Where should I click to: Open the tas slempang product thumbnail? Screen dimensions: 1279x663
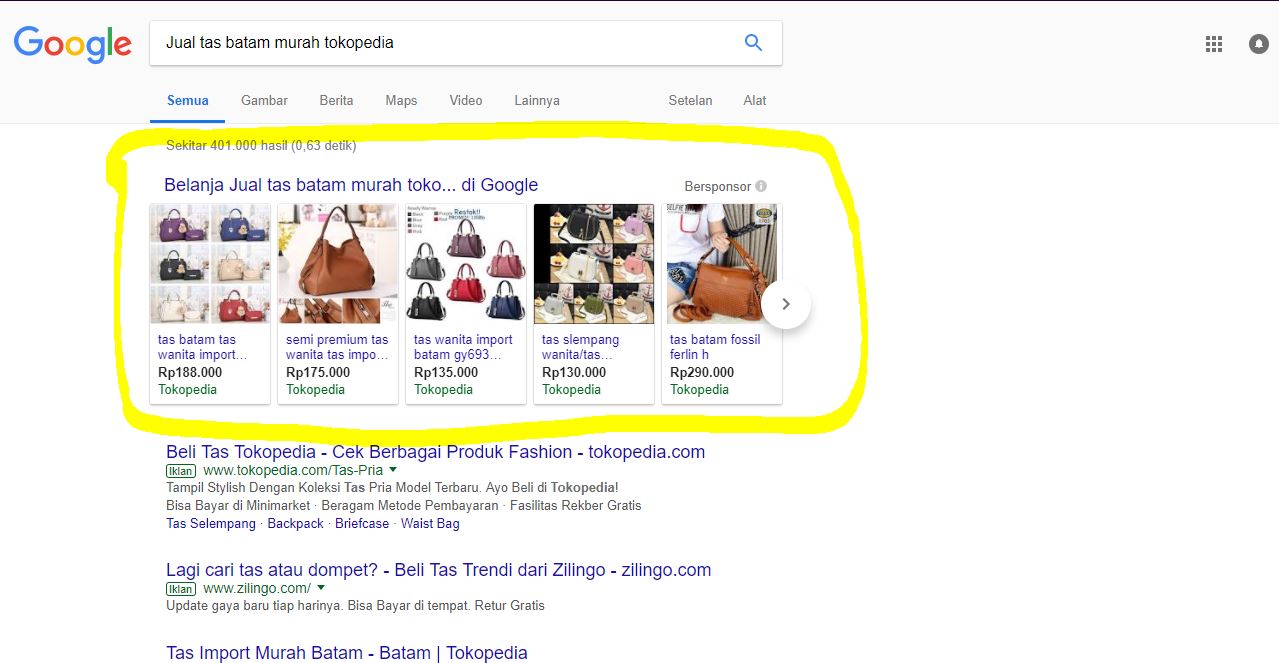pyautogui.click(x=594, y=264)
